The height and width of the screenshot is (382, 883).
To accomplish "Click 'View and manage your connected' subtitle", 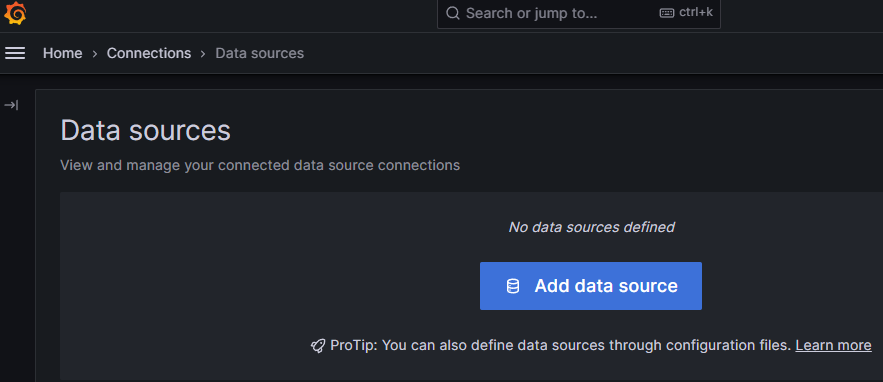I will pyautogui.click(x=260, y=166).
